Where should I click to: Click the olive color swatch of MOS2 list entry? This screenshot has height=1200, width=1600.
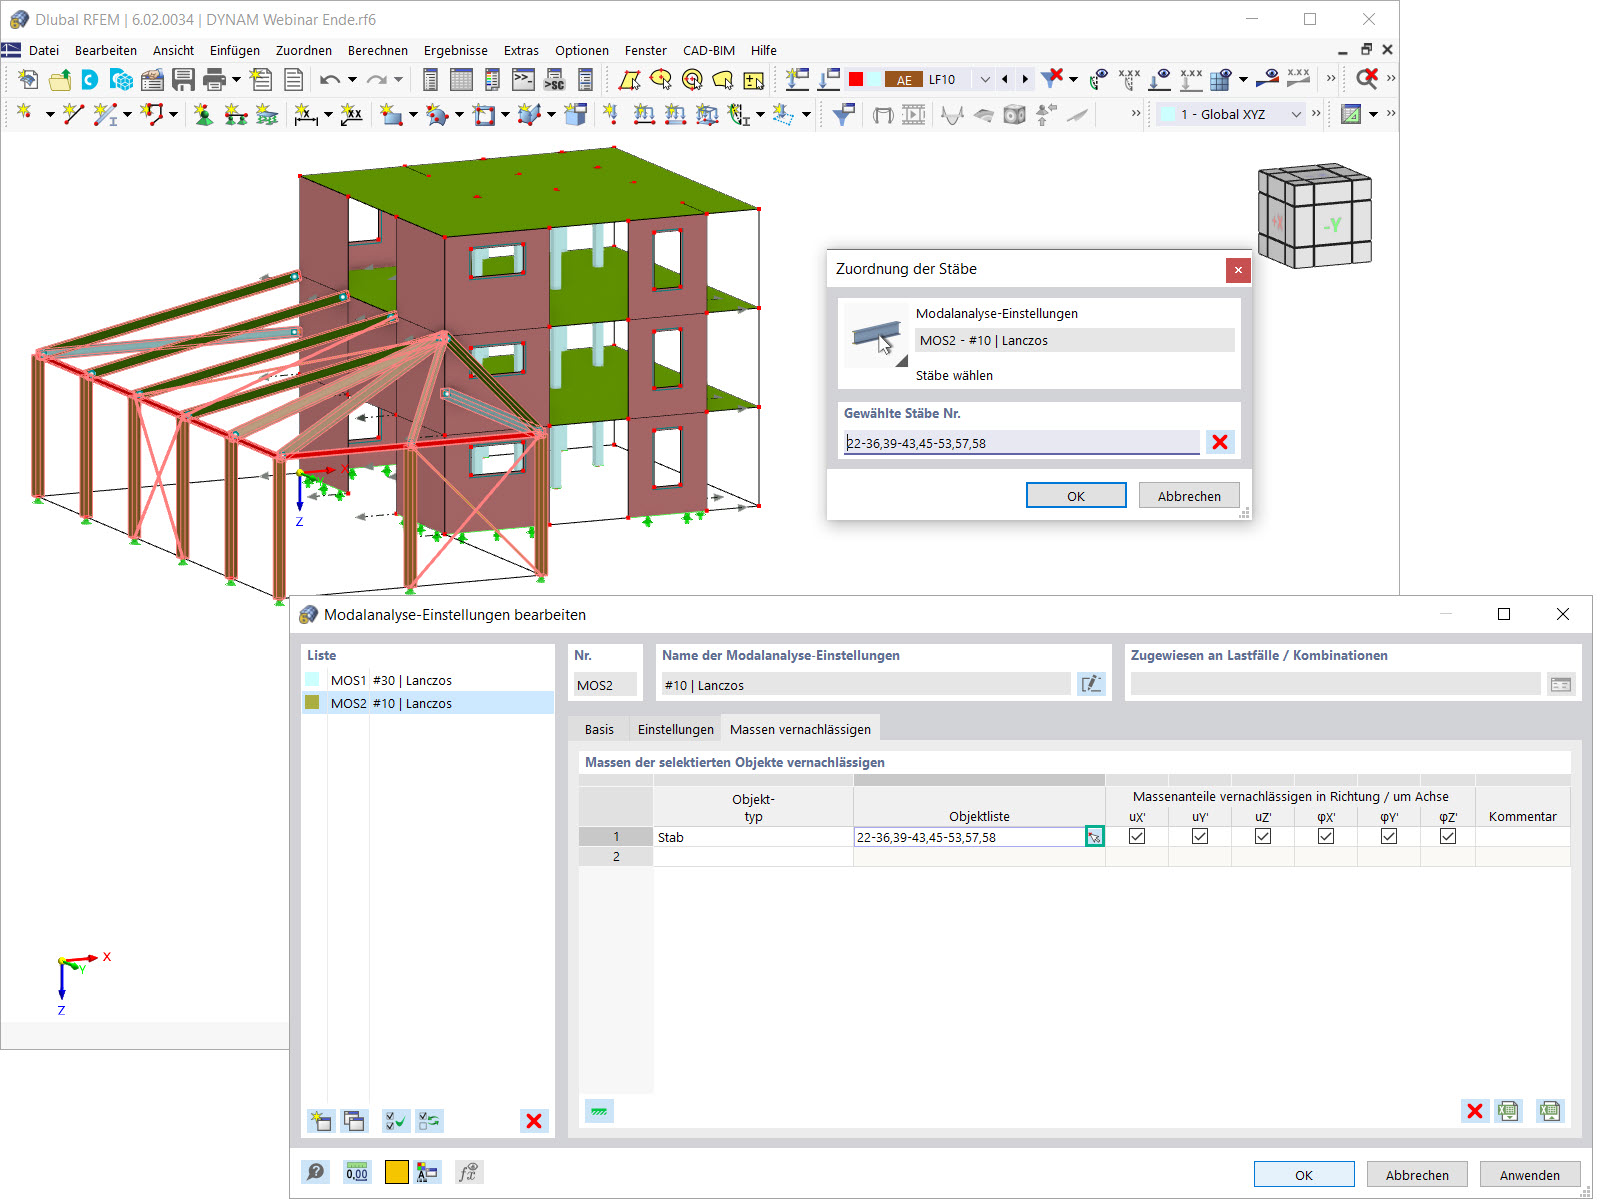(312, 702)
